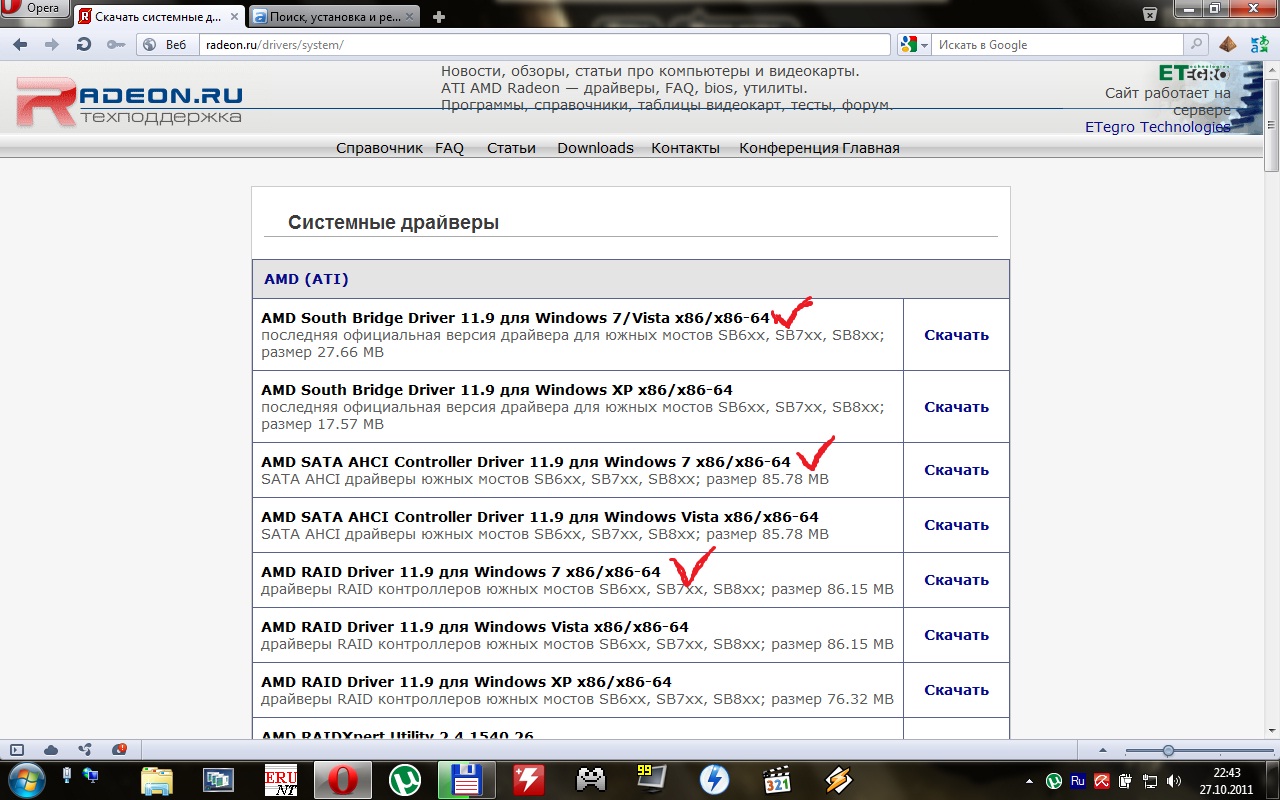Click the 'Веб' site badge in address bar
1280x800 pixels.
click(164, 45)
